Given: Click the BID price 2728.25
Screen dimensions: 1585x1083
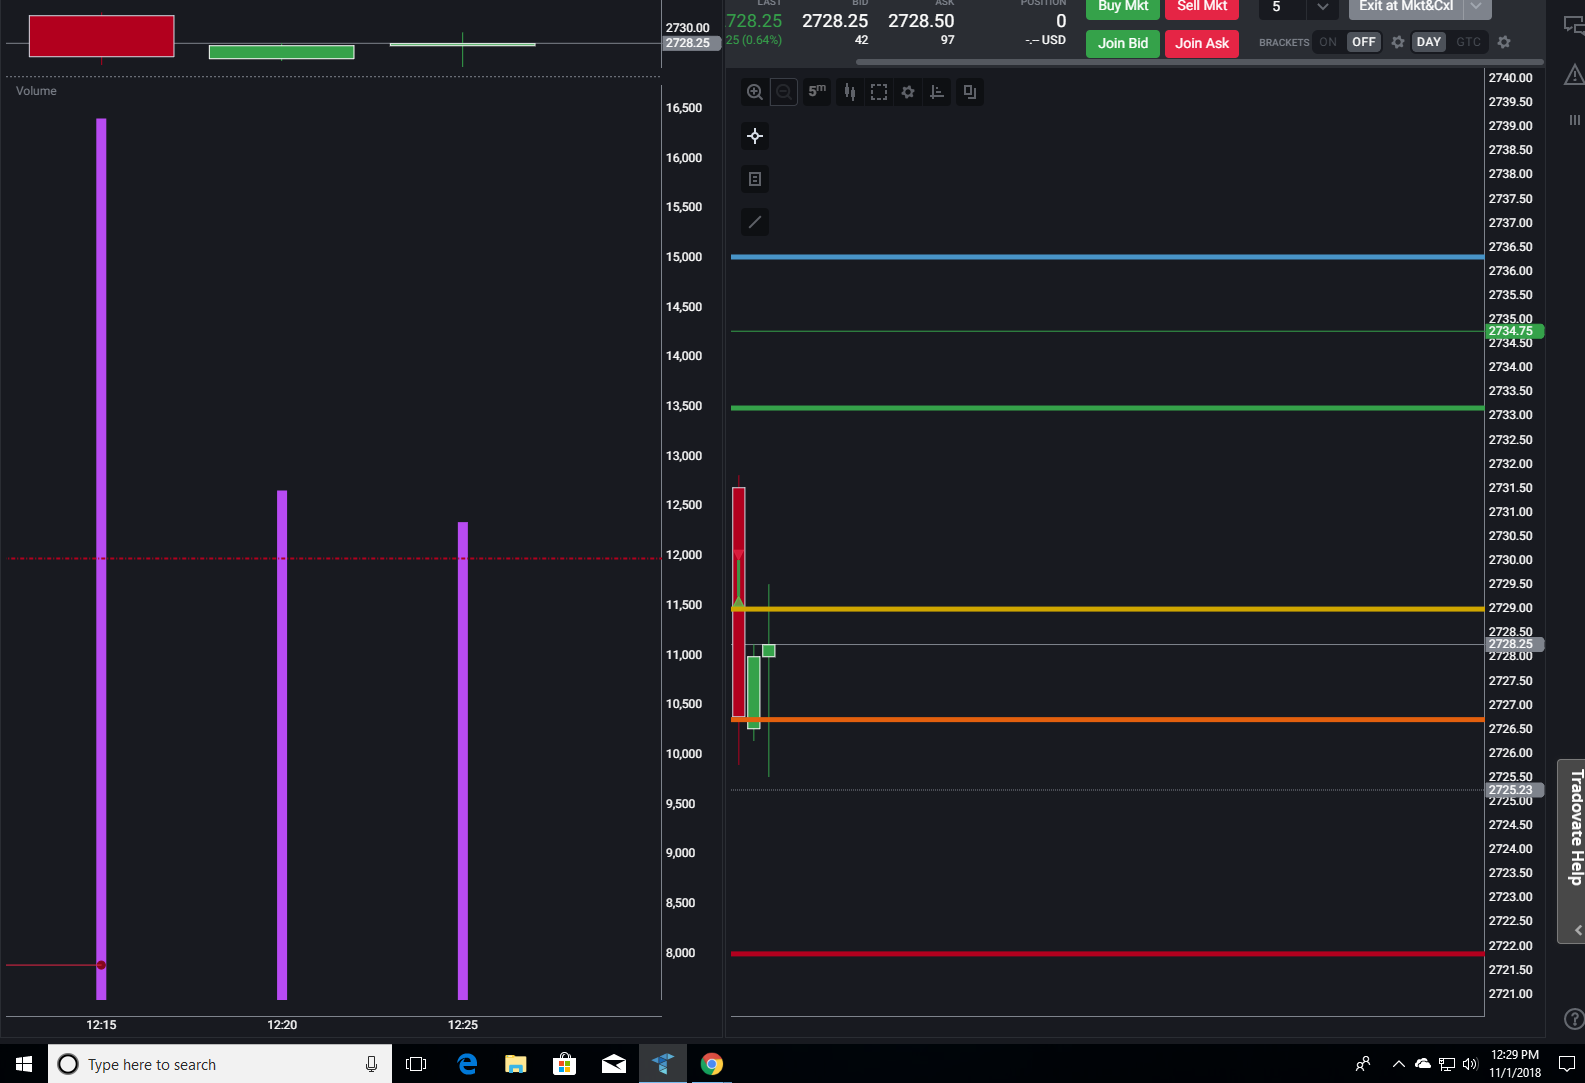Looking at the screenshot, I should tap(835, 21).
